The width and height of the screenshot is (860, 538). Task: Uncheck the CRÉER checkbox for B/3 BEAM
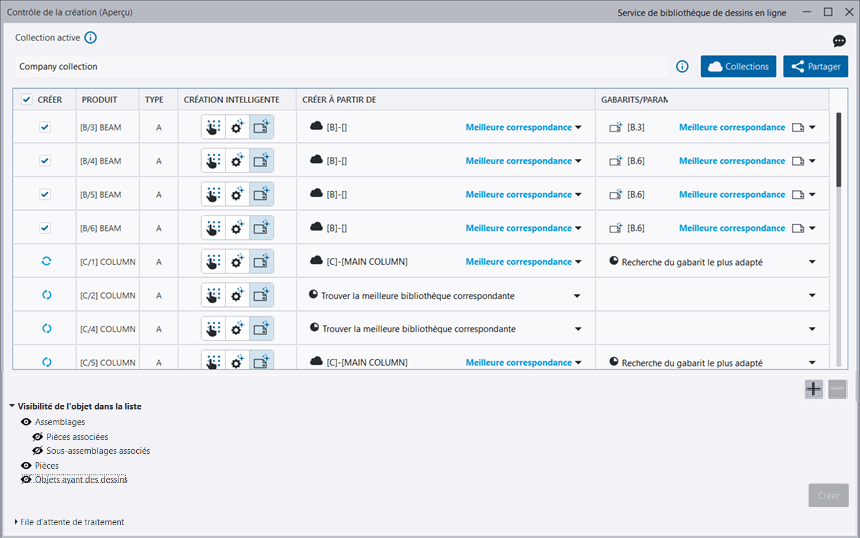tap(45, 127)
